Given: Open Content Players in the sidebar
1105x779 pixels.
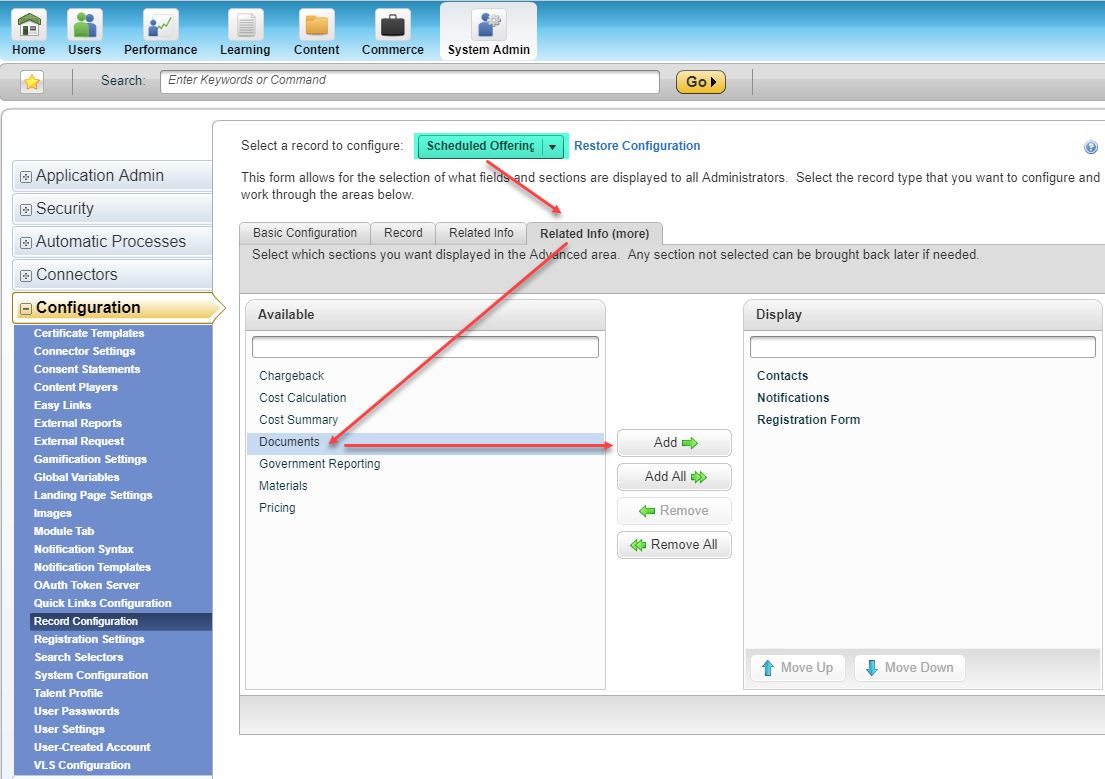Looking at the screenshot, I should [75, 387].
